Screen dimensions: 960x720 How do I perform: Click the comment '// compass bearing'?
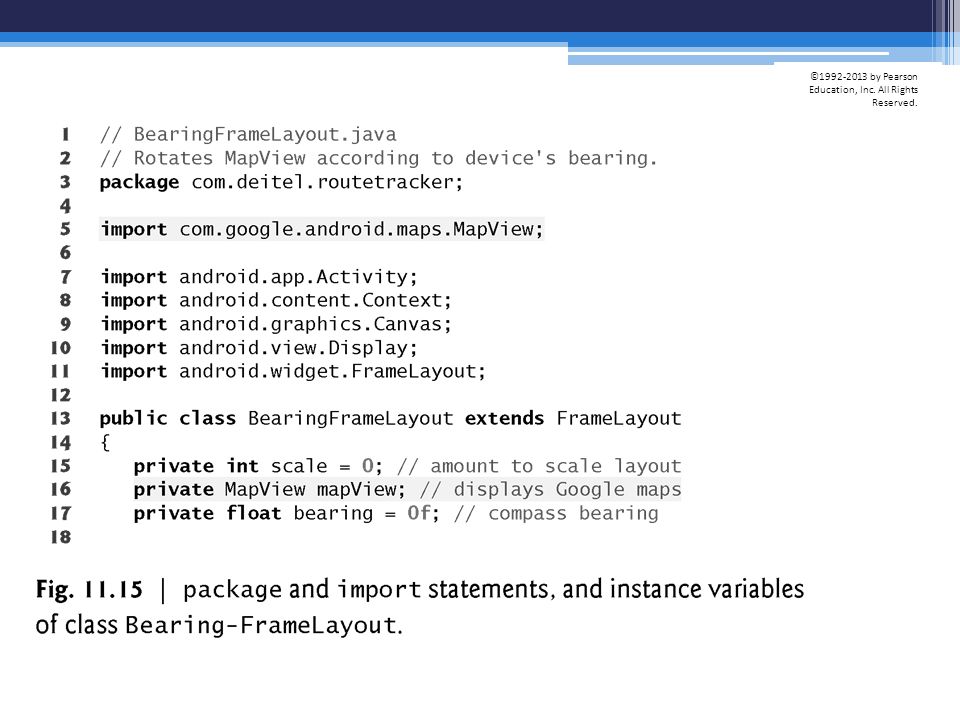[x=556, y=513]
